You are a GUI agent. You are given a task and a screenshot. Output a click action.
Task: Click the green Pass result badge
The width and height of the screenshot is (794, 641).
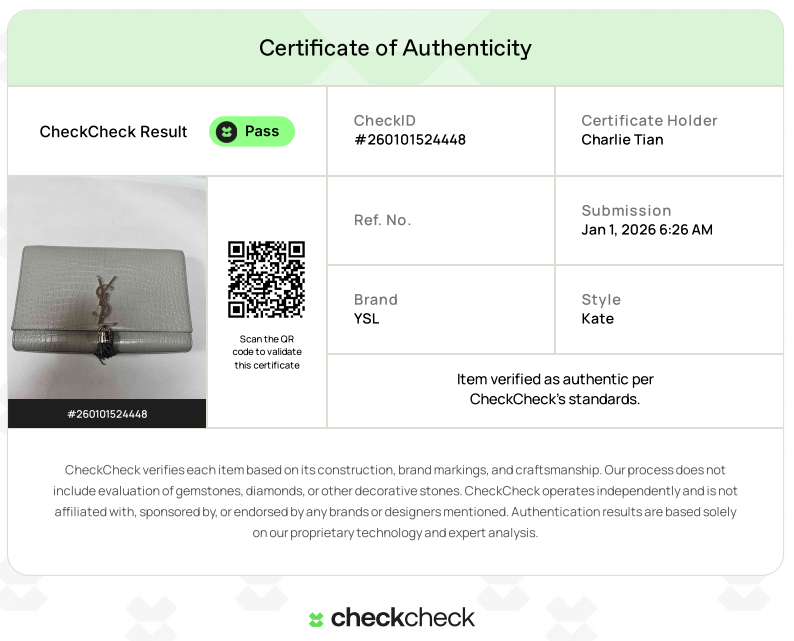point(252,132)
